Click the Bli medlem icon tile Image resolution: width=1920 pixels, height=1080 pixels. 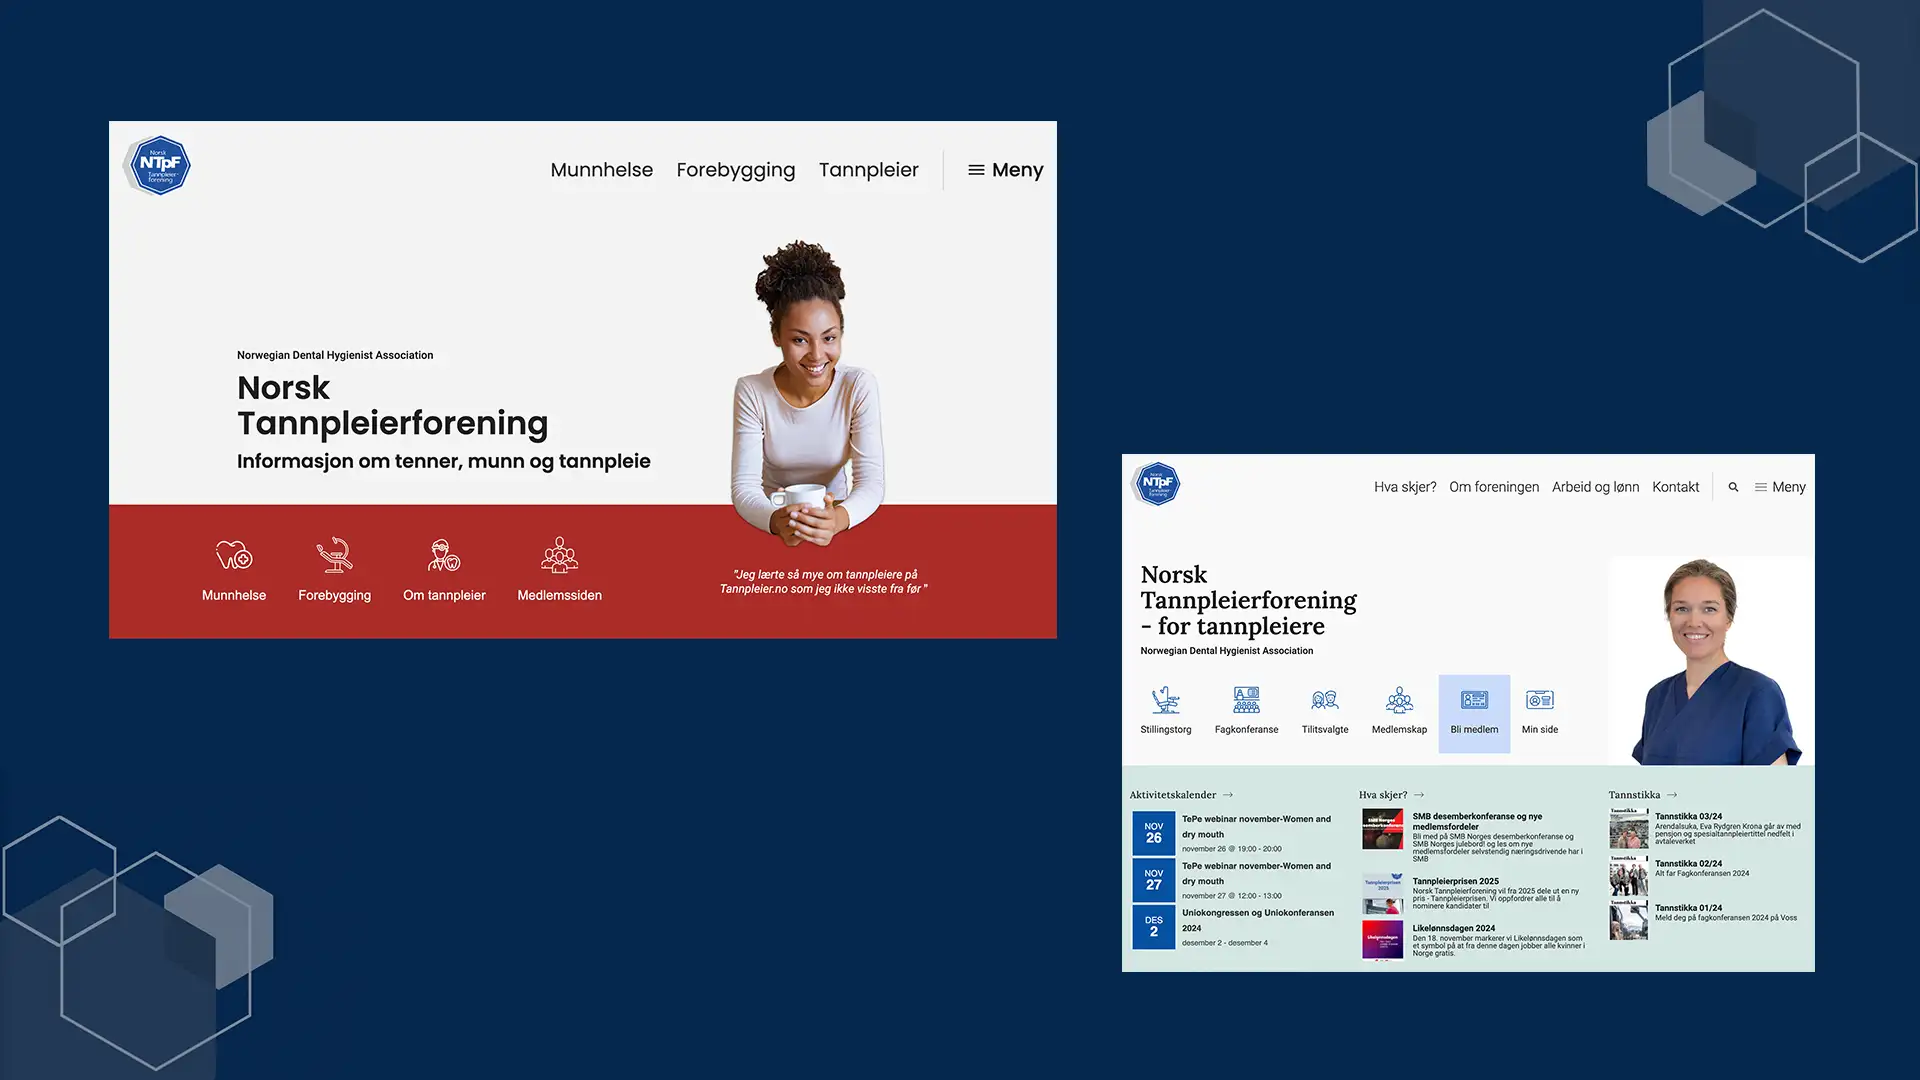point(1474,712)
